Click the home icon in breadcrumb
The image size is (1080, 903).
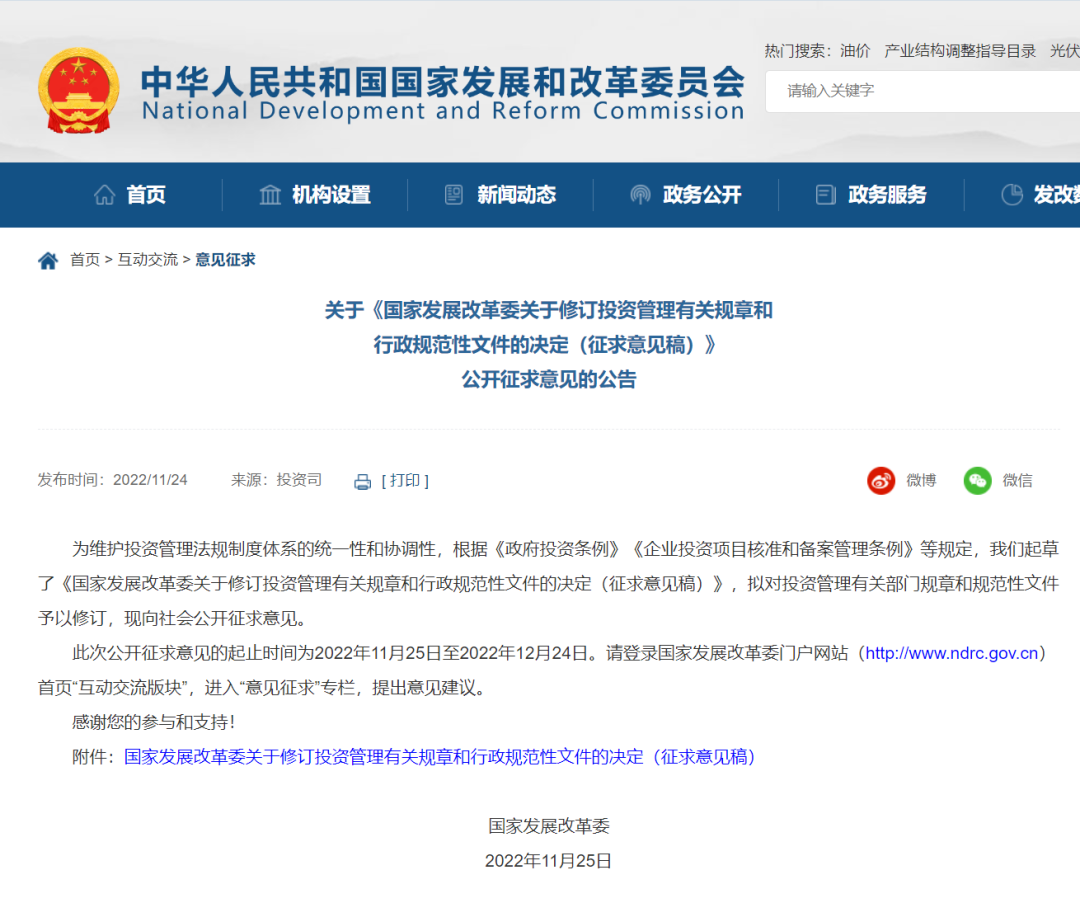tap(48, 261)
